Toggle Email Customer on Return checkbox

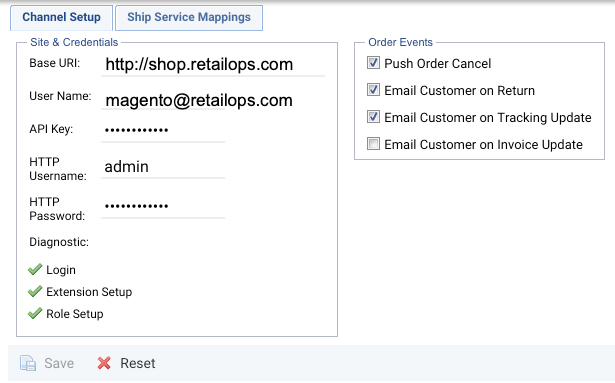tap(373, 90)
